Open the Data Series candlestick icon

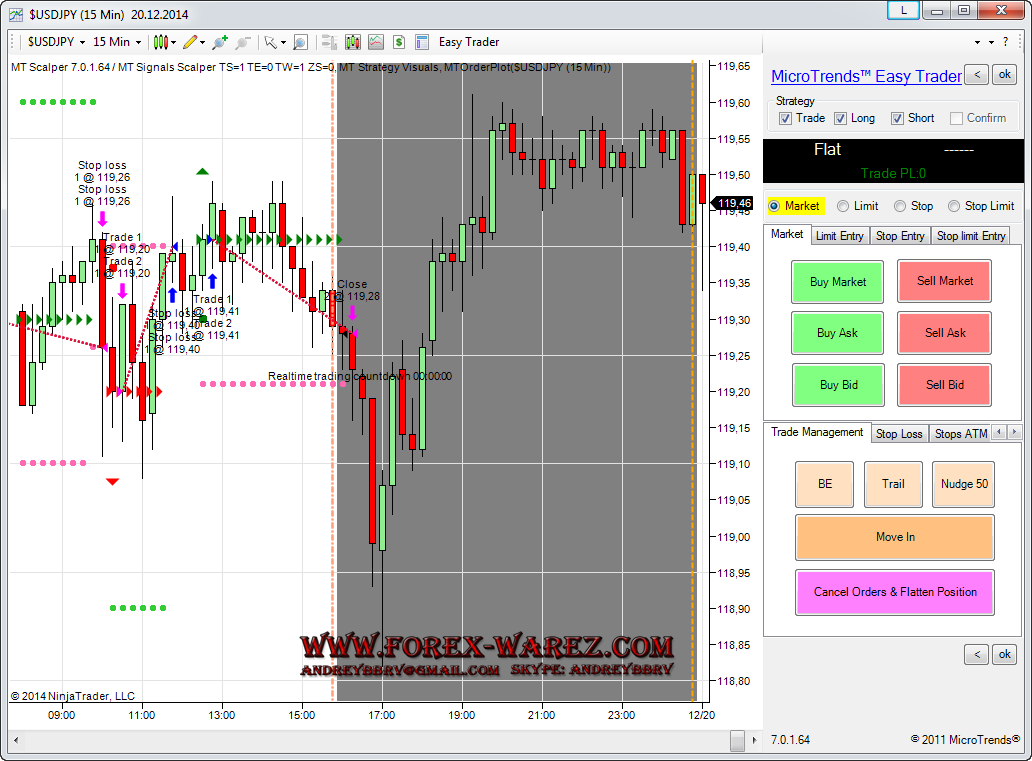coord(352,42)
